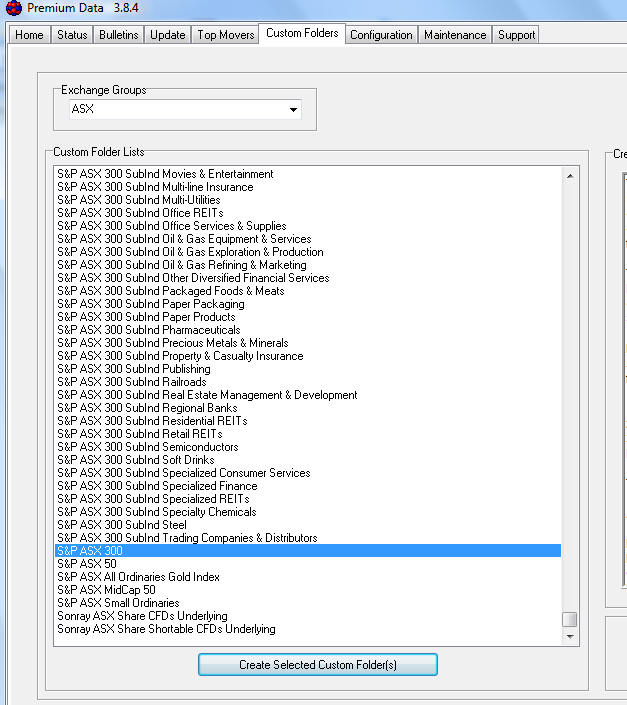Screen dimensions: 627x705
Task: Select SubInd Specialized Finance list item
Action: [x=308, y=486]
